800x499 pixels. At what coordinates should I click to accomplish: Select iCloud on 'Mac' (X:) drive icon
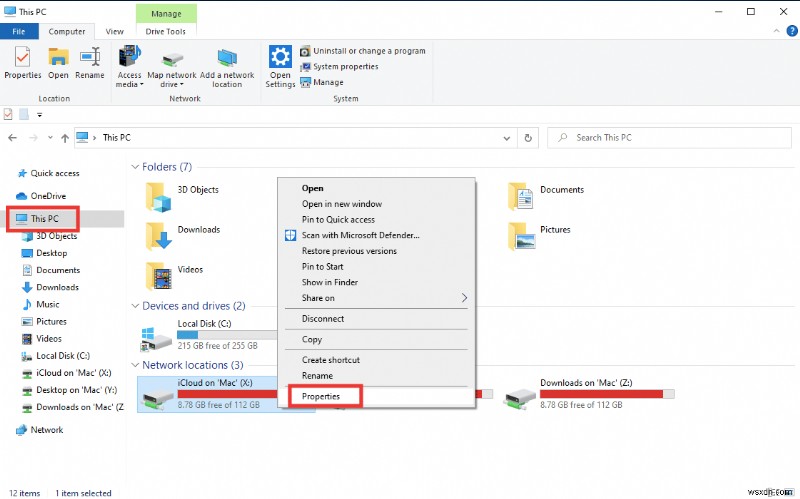pyautogui.click(x=158, y=399)
